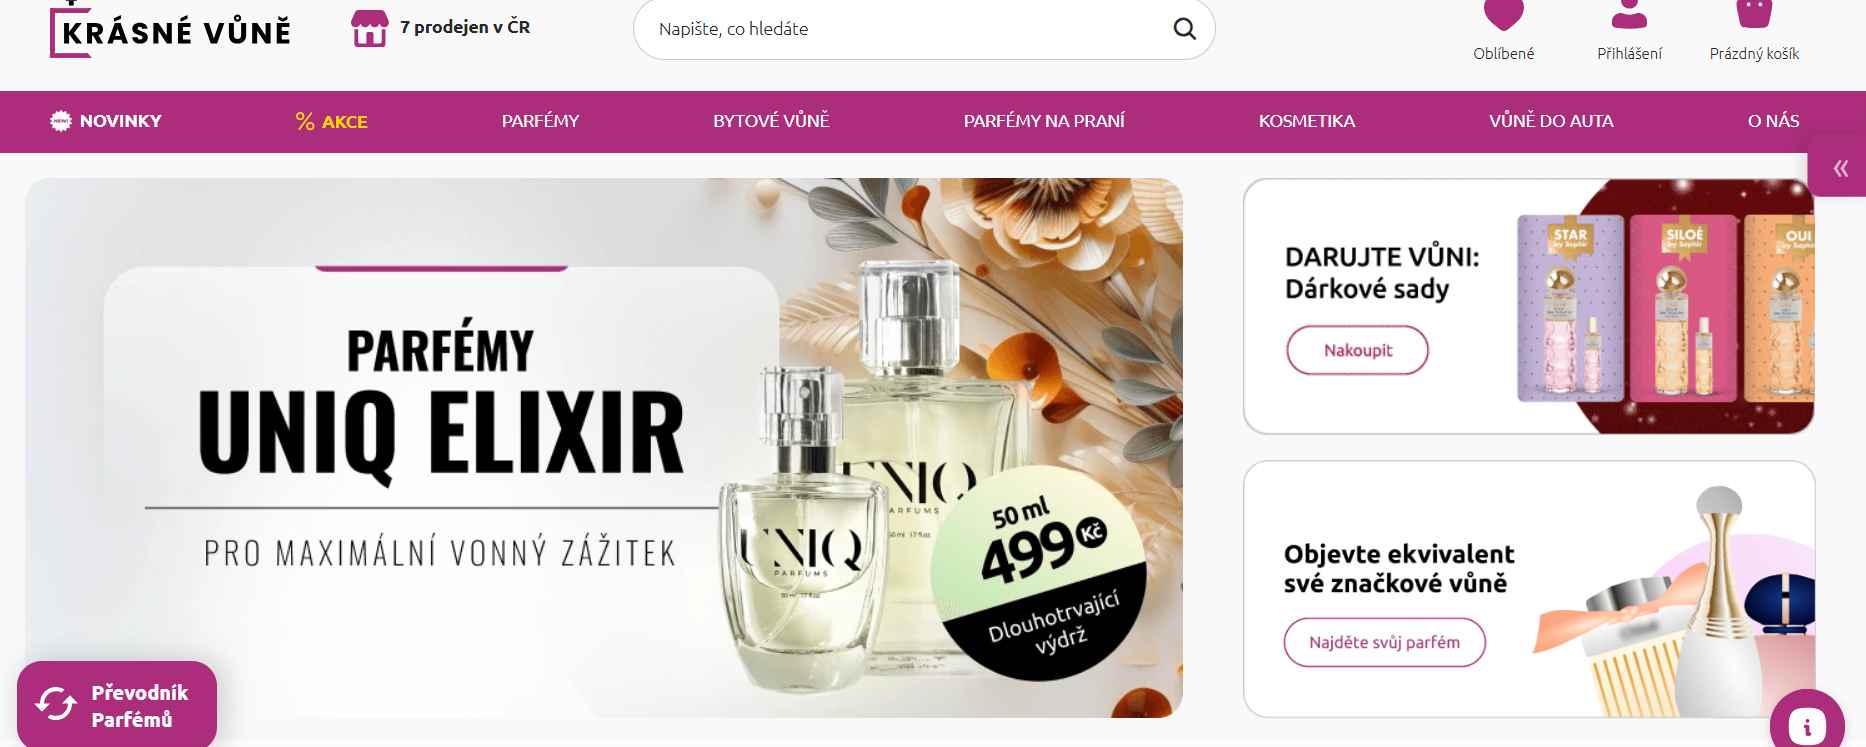1866x747 pixels.
Task: Expand the side panel double-chevron tab
Action: tap(1840, 168)
